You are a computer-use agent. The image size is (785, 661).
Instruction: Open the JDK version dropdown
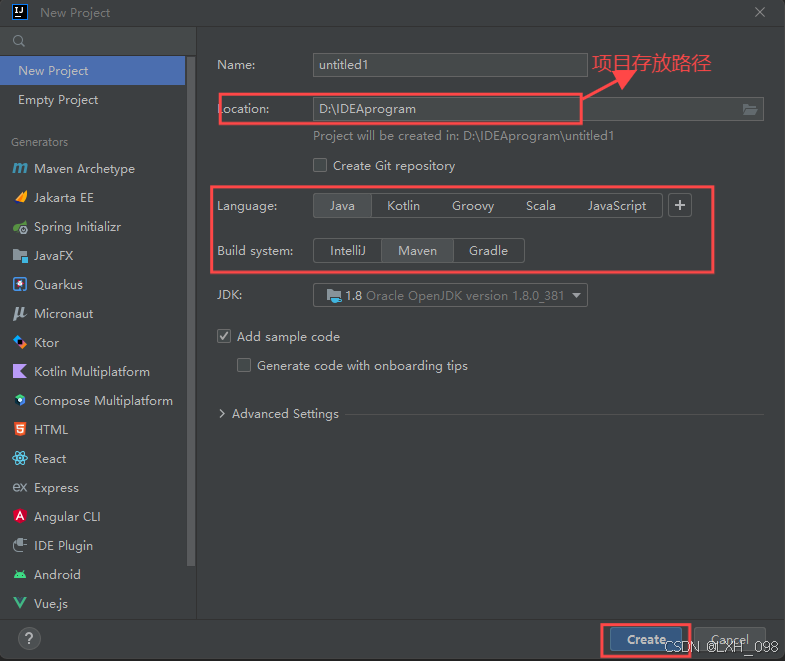(x=450, y=295)
